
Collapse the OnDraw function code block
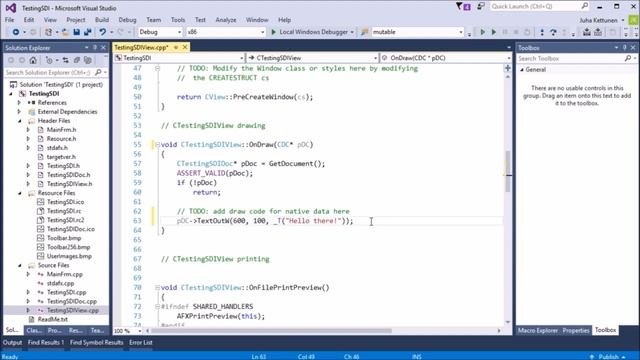click(157, 144)
